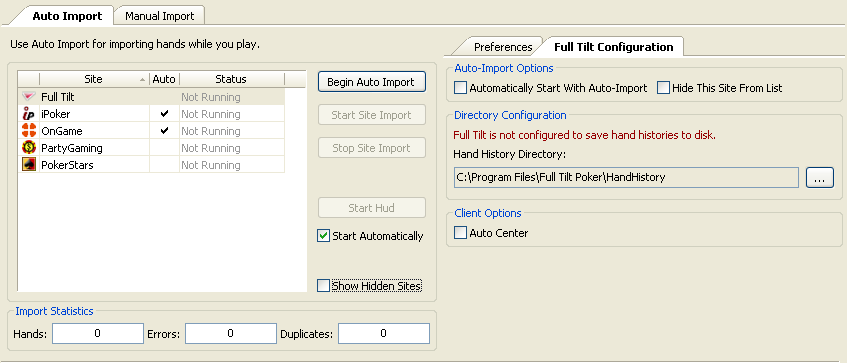Toggle the Auto checkmark for iPoker
This screenshot has width=847, height=363.
[x=165, y=114]
